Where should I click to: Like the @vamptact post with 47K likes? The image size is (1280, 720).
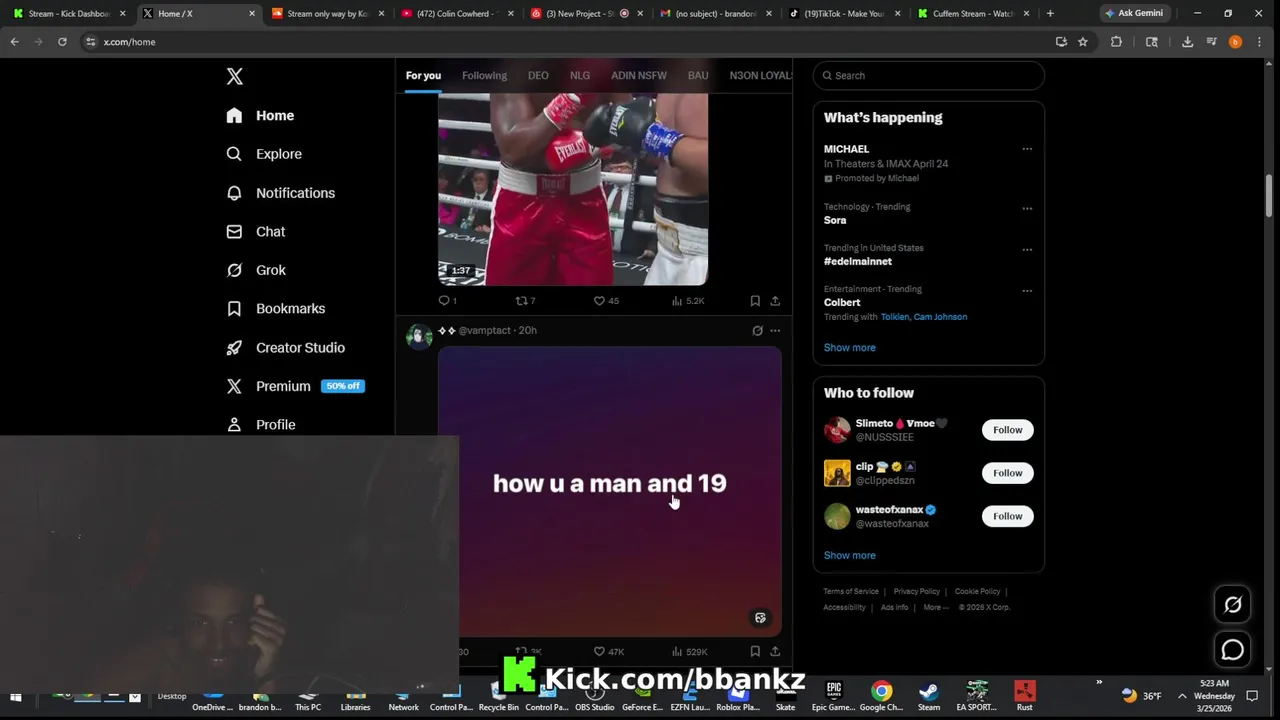pos(609,651)
